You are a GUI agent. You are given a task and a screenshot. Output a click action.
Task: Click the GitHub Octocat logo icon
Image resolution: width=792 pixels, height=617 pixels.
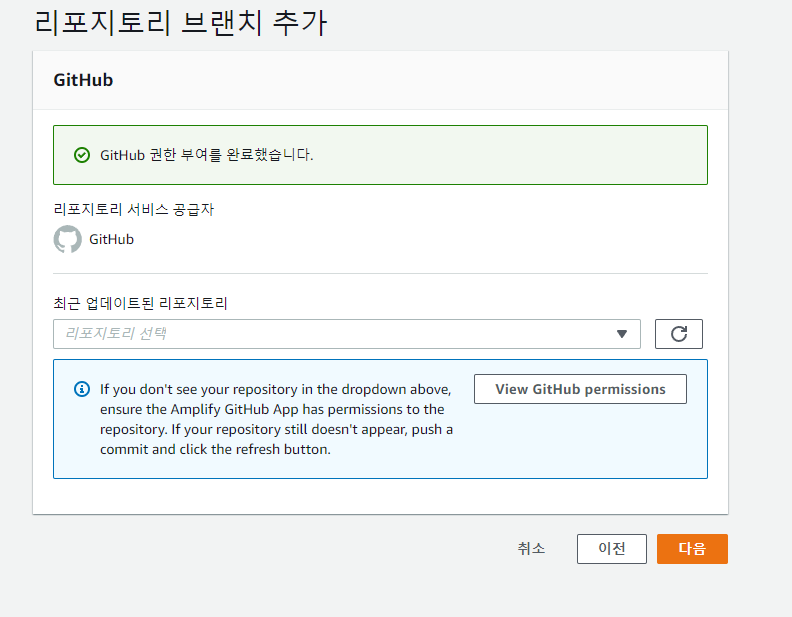[68, 239]
